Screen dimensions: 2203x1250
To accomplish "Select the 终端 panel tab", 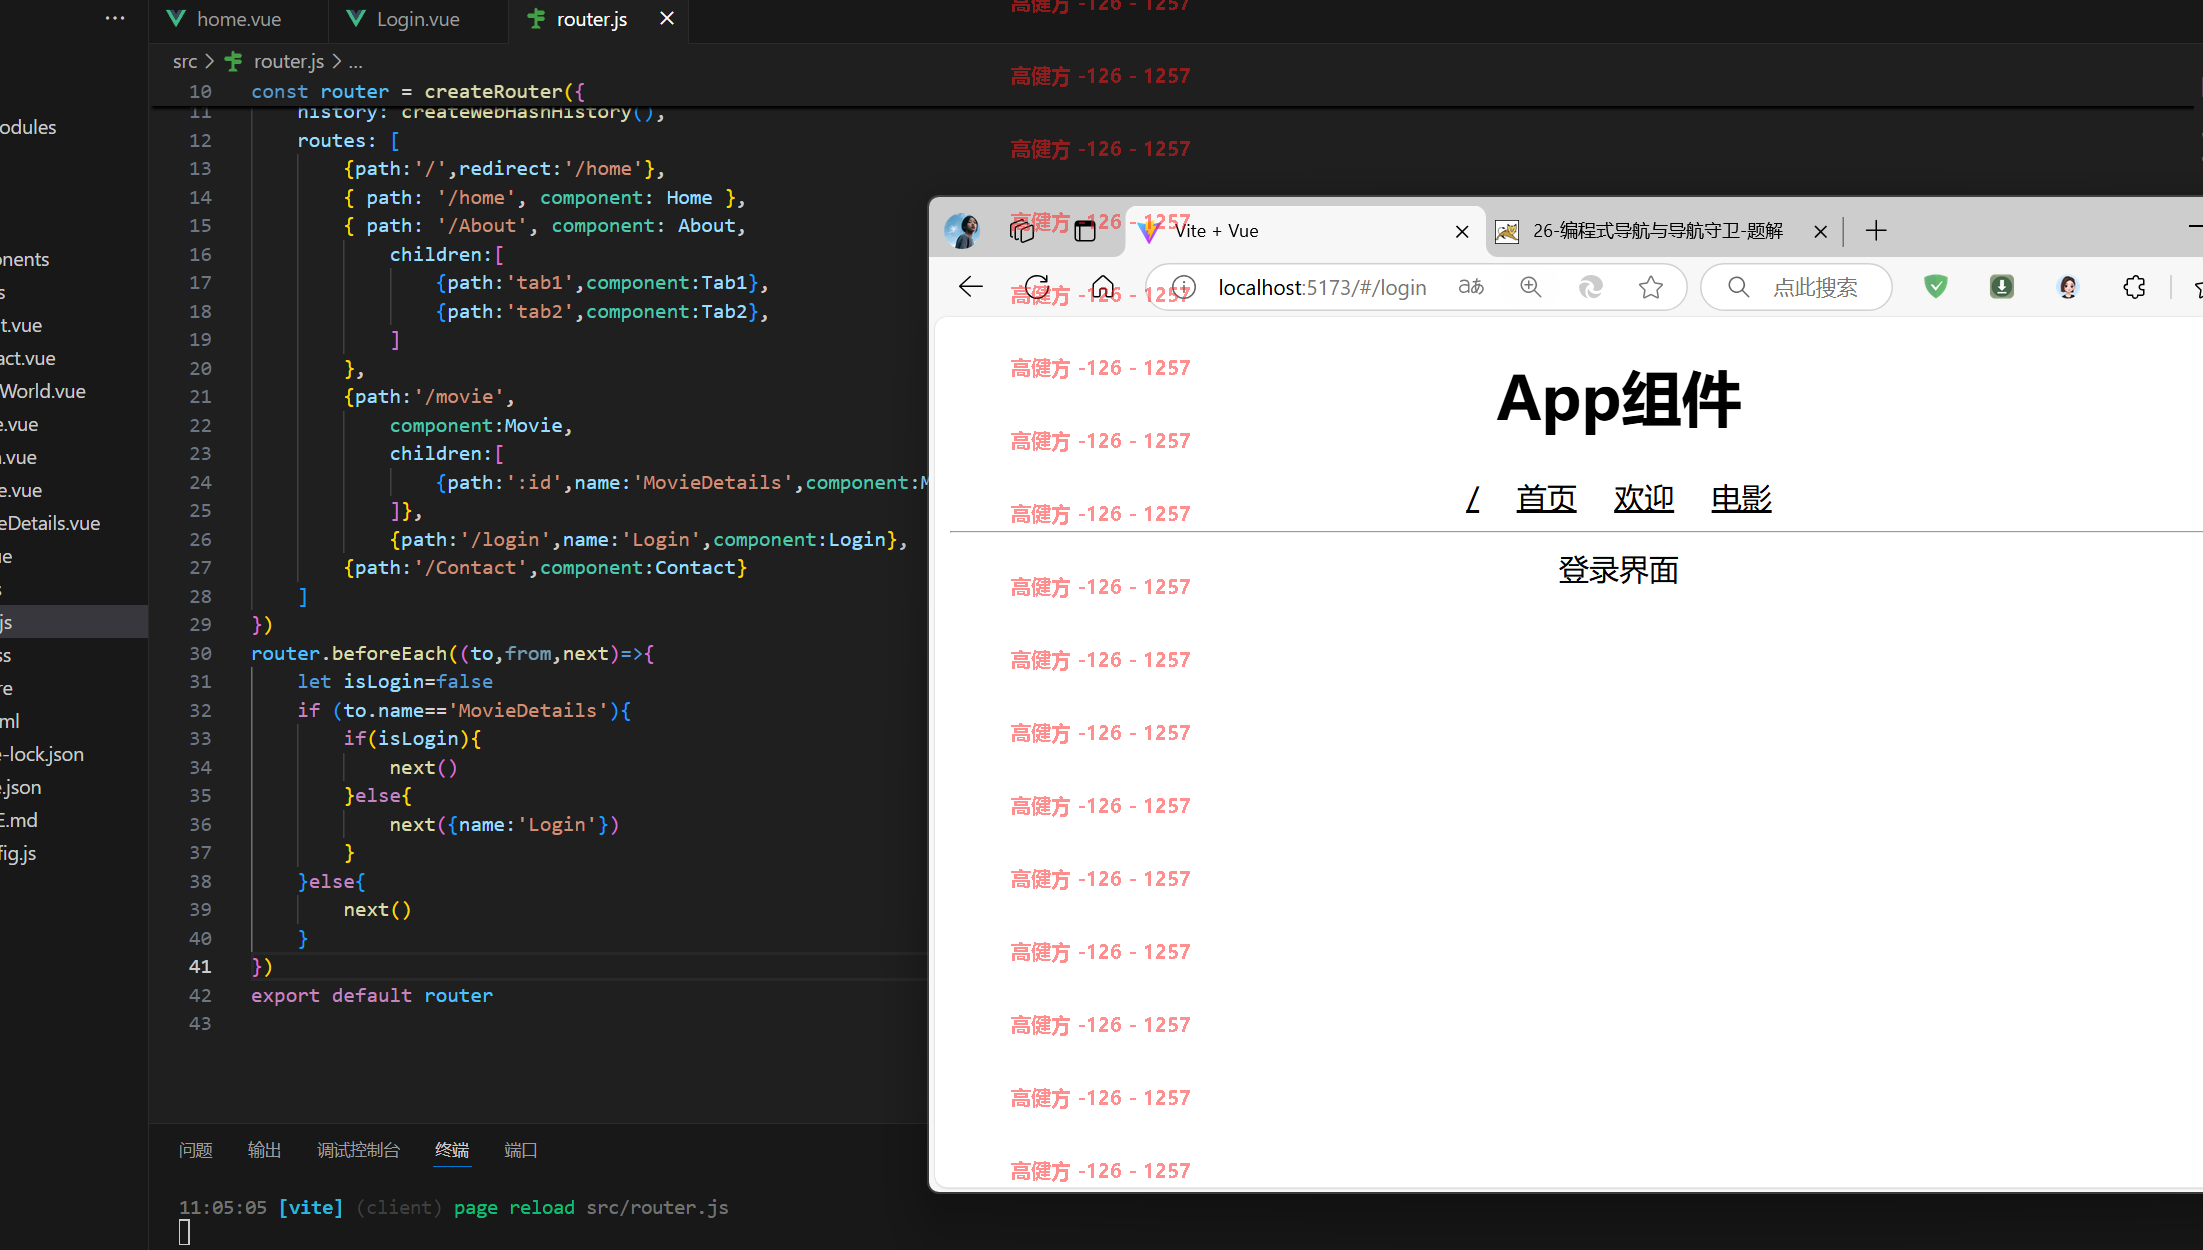I will pos(452,1150).
